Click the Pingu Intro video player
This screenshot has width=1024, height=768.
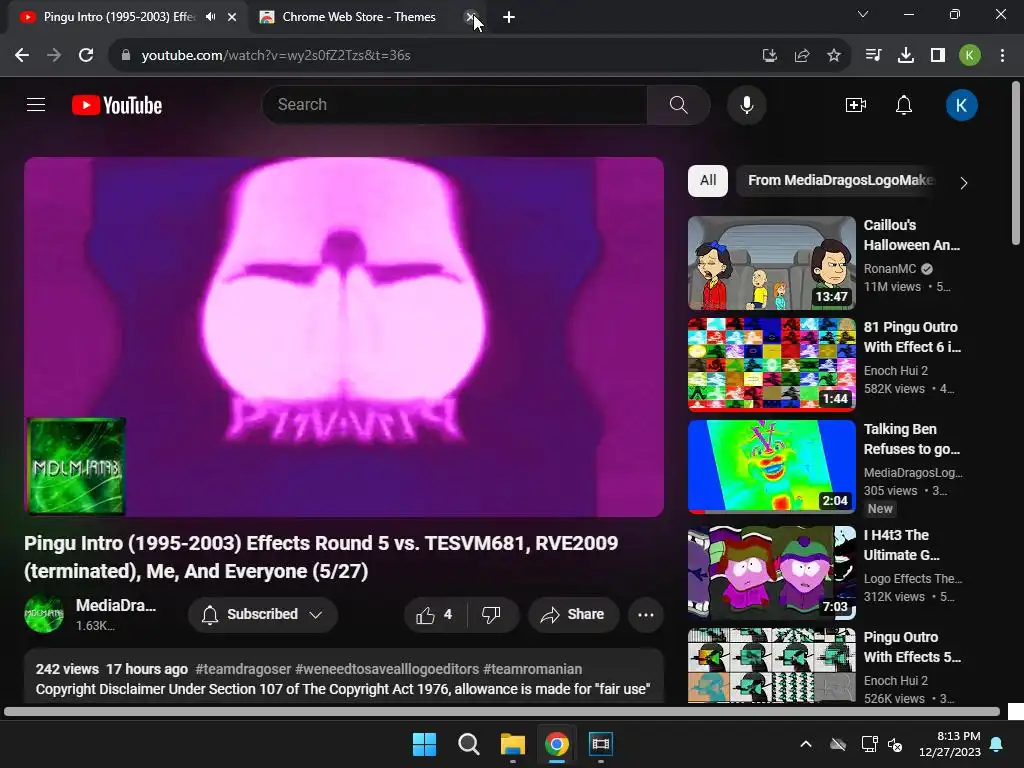coord(344,336)
